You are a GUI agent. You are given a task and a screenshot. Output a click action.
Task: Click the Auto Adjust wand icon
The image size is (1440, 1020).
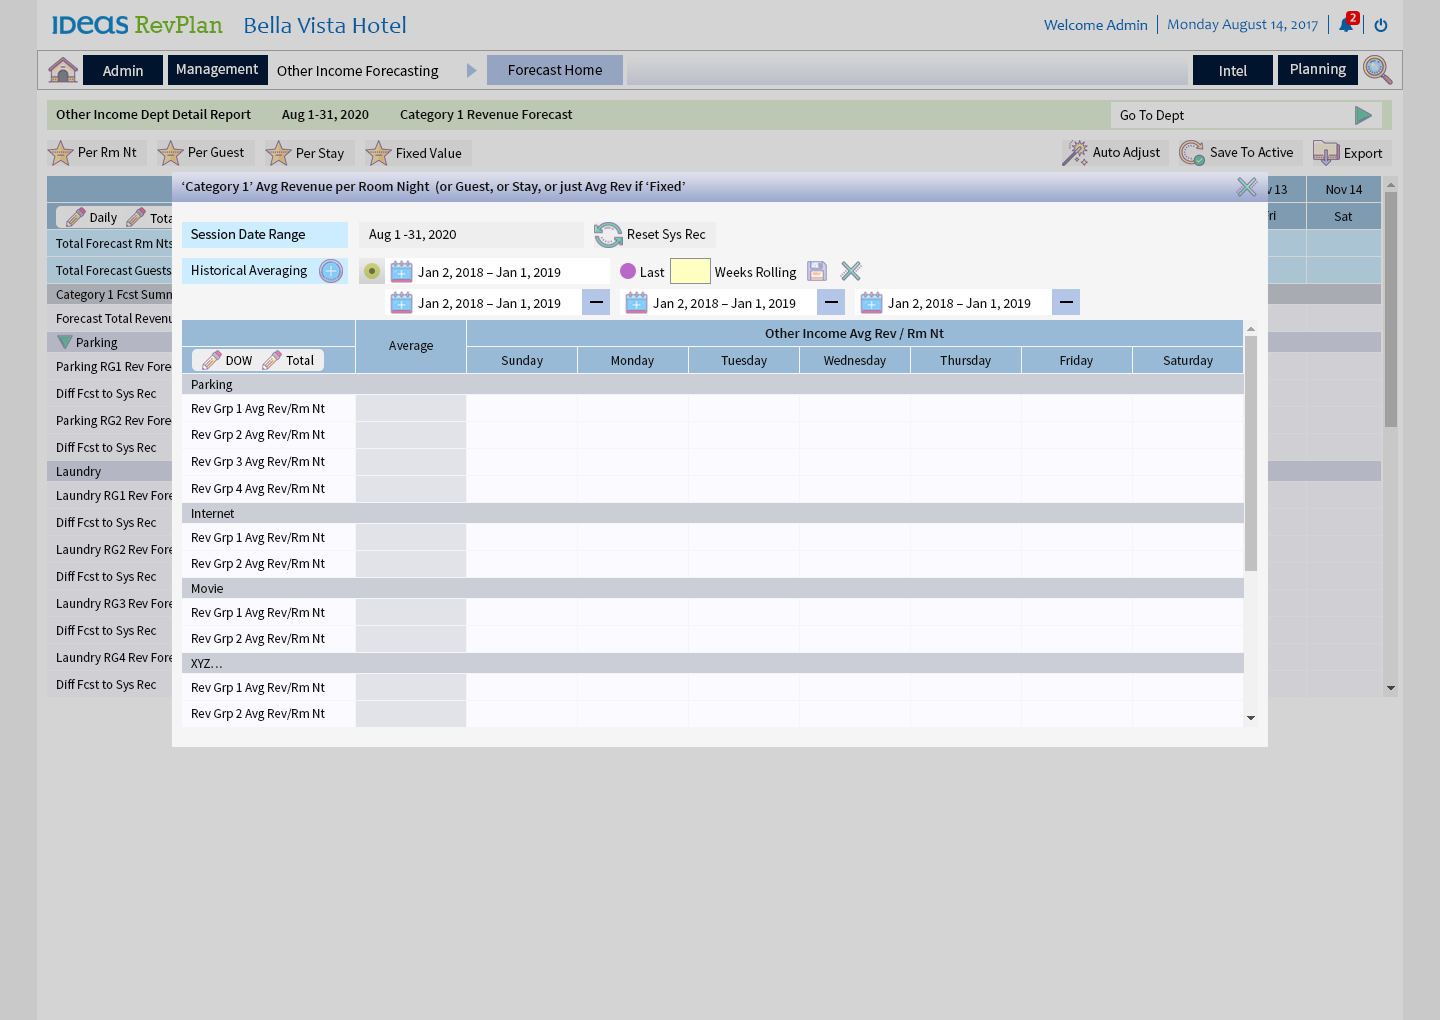pyautogui.click(x=1075, y=153)
